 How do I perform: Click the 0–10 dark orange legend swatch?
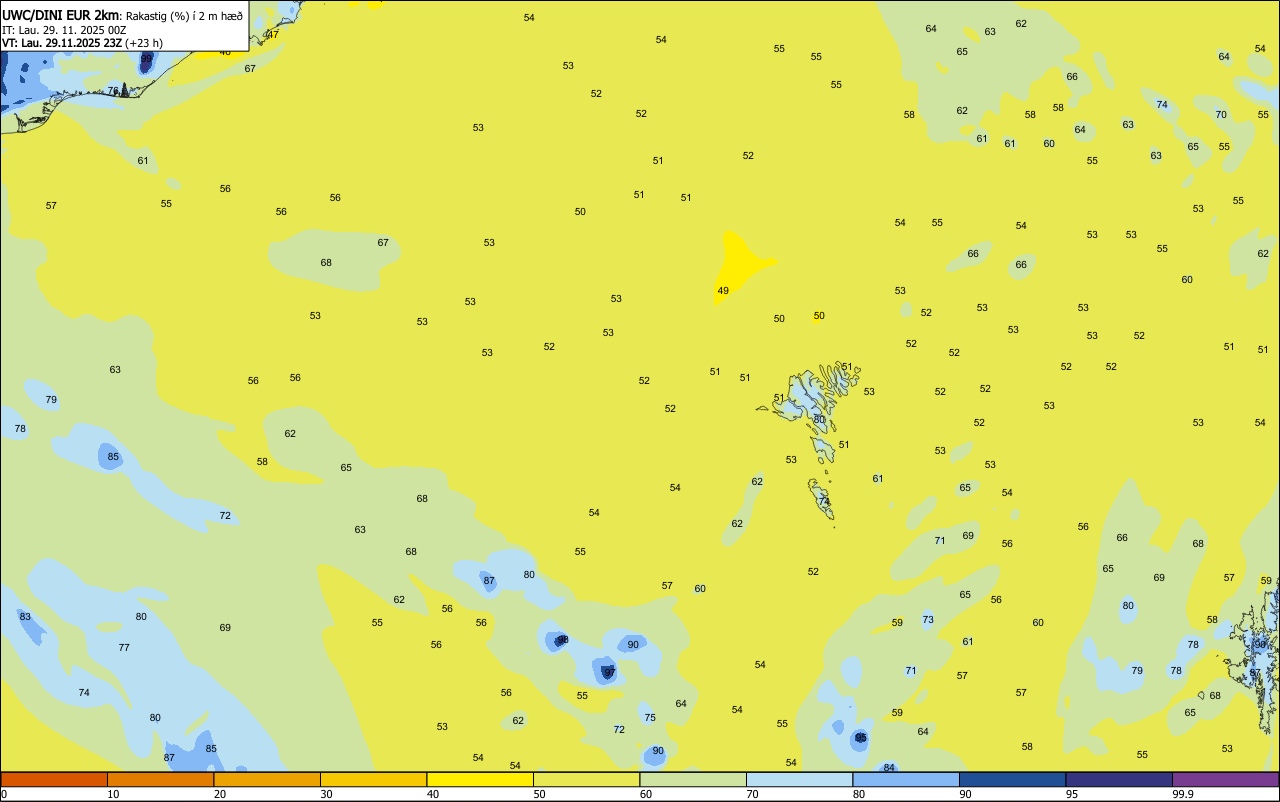point(54,779)
